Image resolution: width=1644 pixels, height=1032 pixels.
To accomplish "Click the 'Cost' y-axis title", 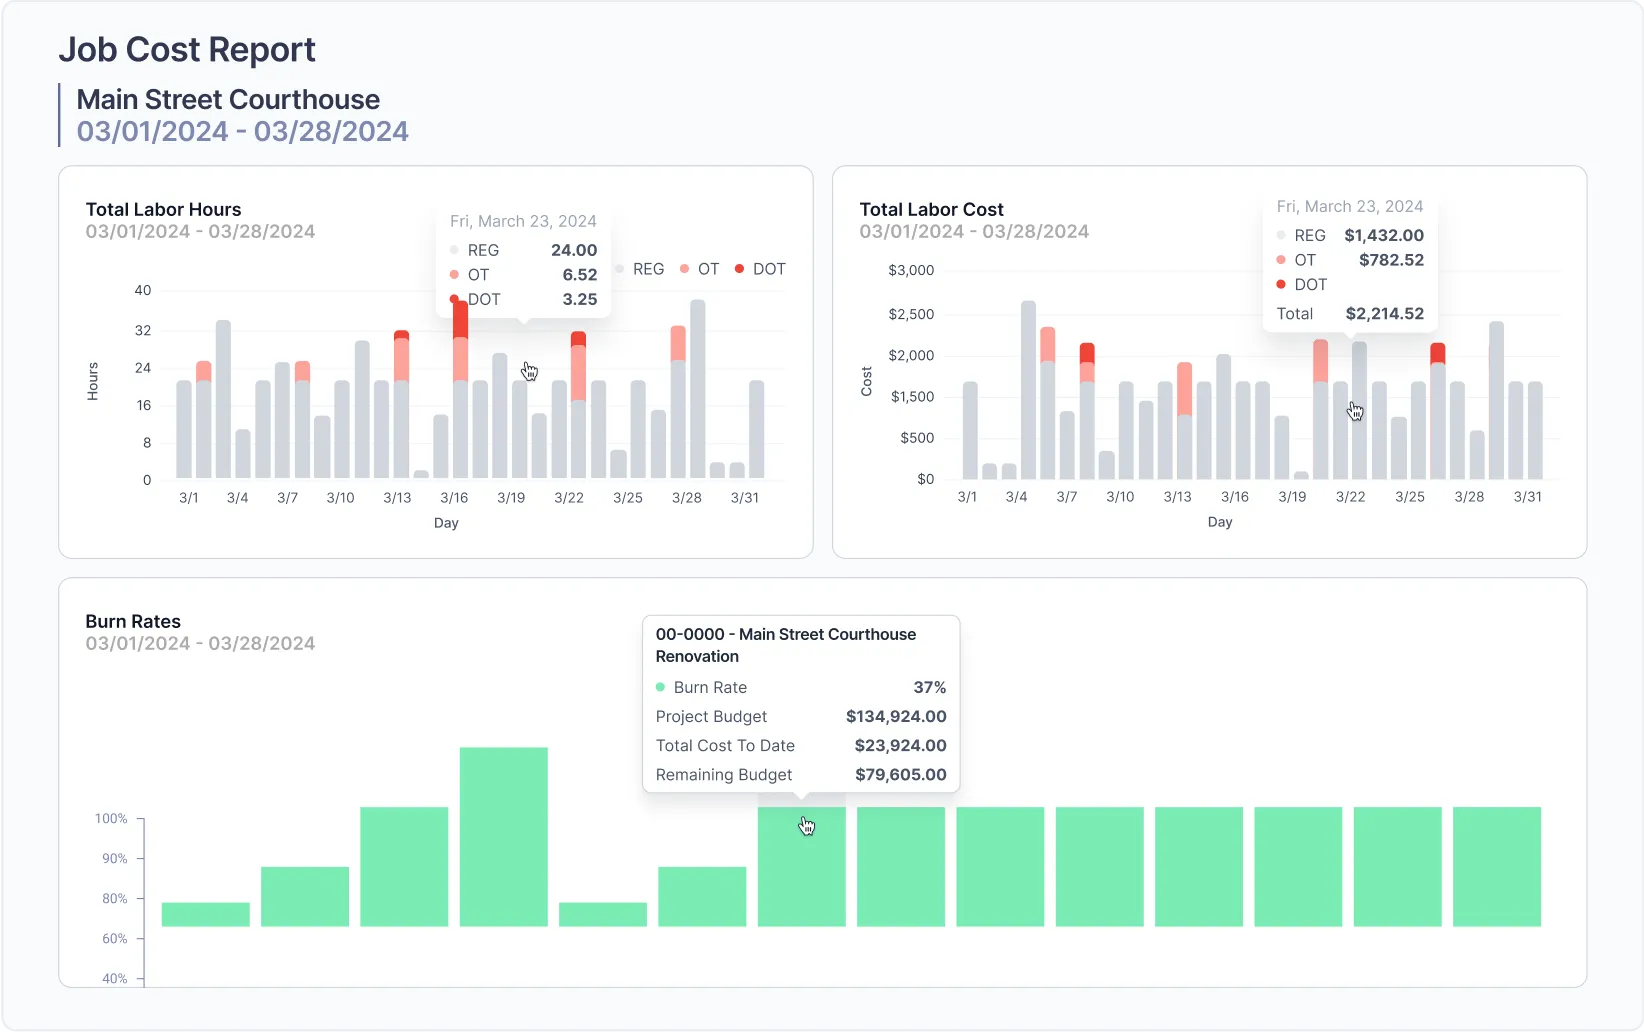I will tap(867, 381).
